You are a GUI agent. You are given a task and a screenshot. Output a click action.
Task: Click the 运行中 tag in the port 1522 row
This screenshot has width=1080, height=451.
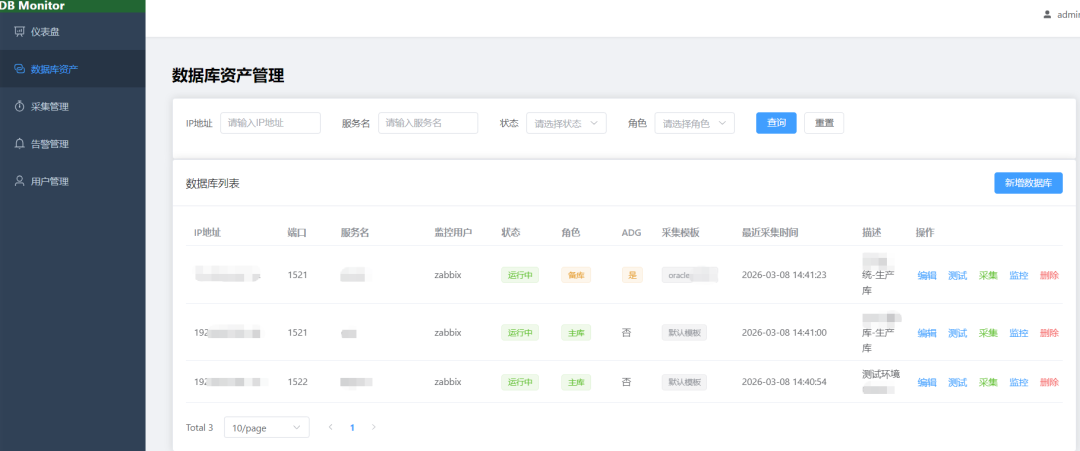[520, 382]
